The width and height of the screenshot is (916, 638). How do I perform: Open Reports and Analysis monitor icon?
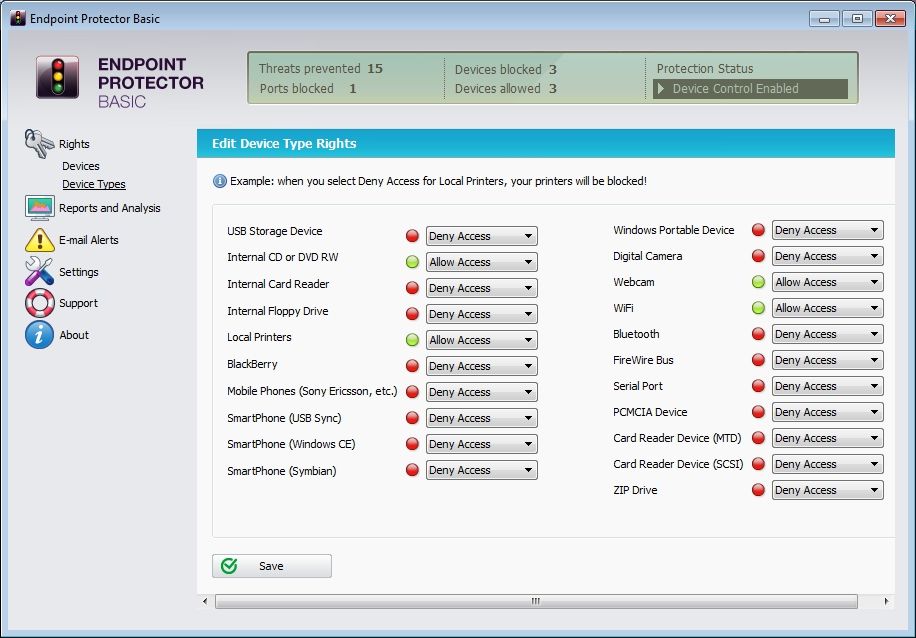click(x=39, y=208)
